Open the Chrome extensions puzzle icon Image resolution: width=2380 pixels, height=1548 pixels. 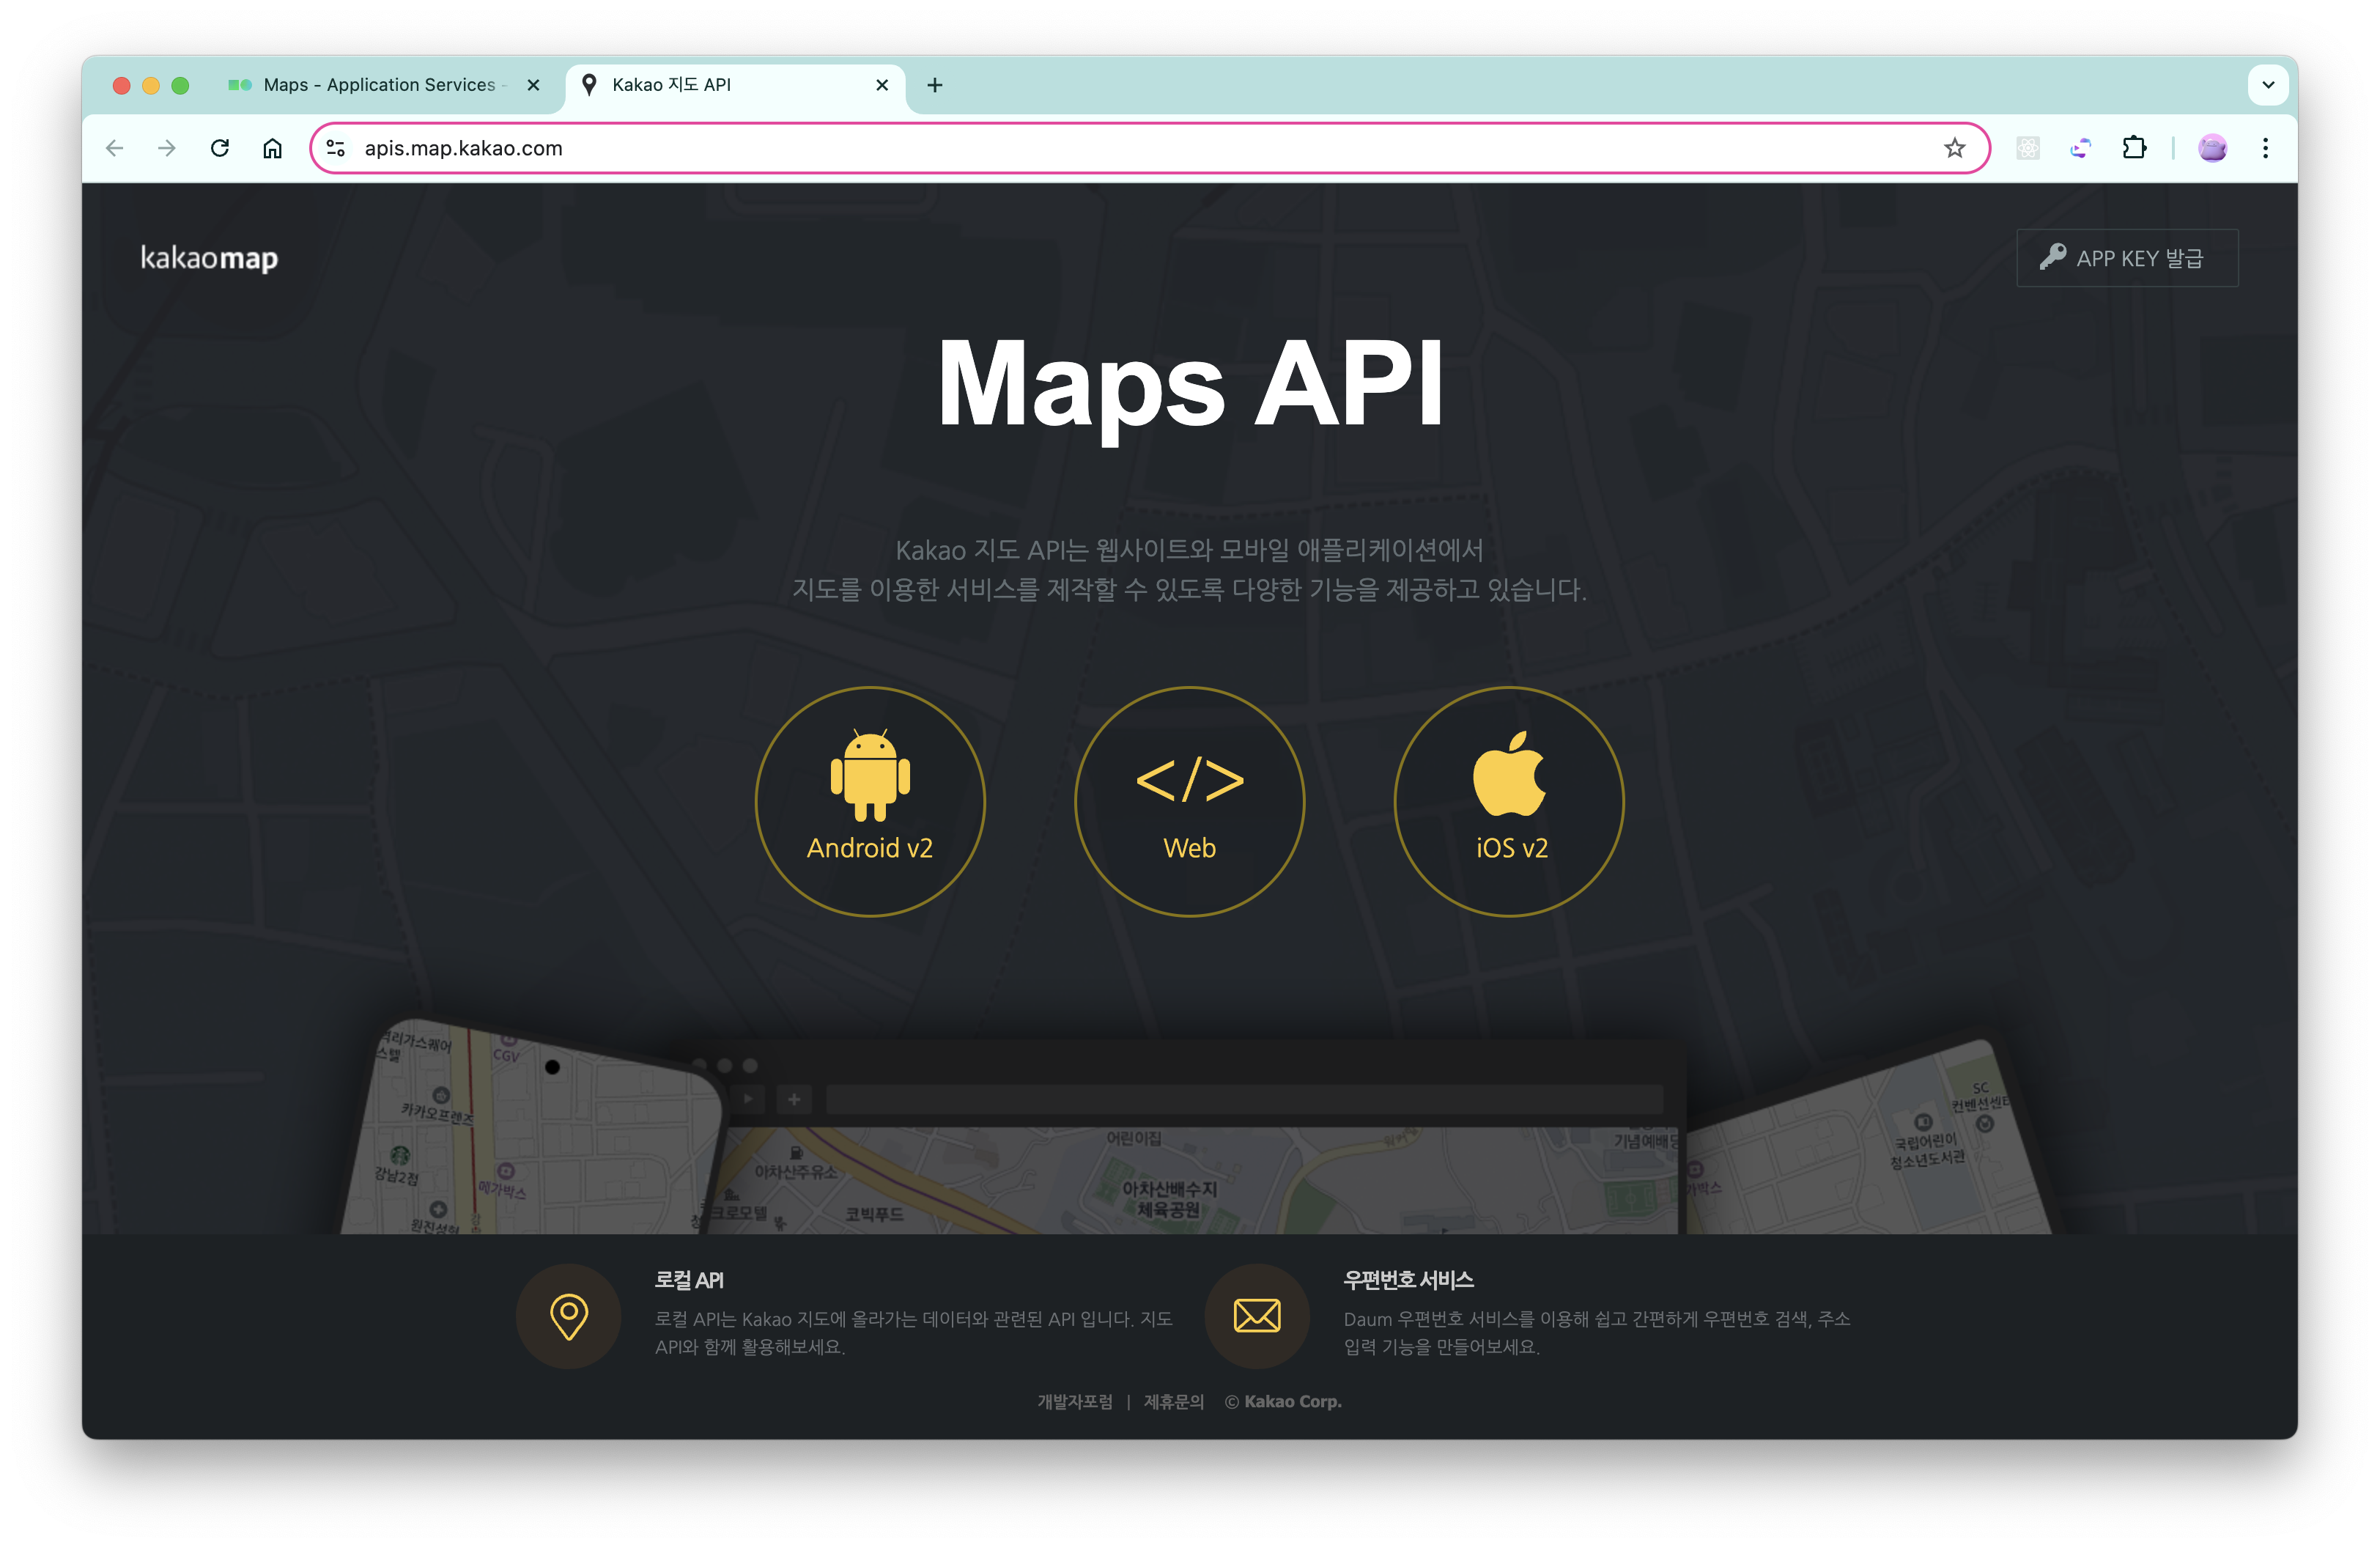(2134, 148)
